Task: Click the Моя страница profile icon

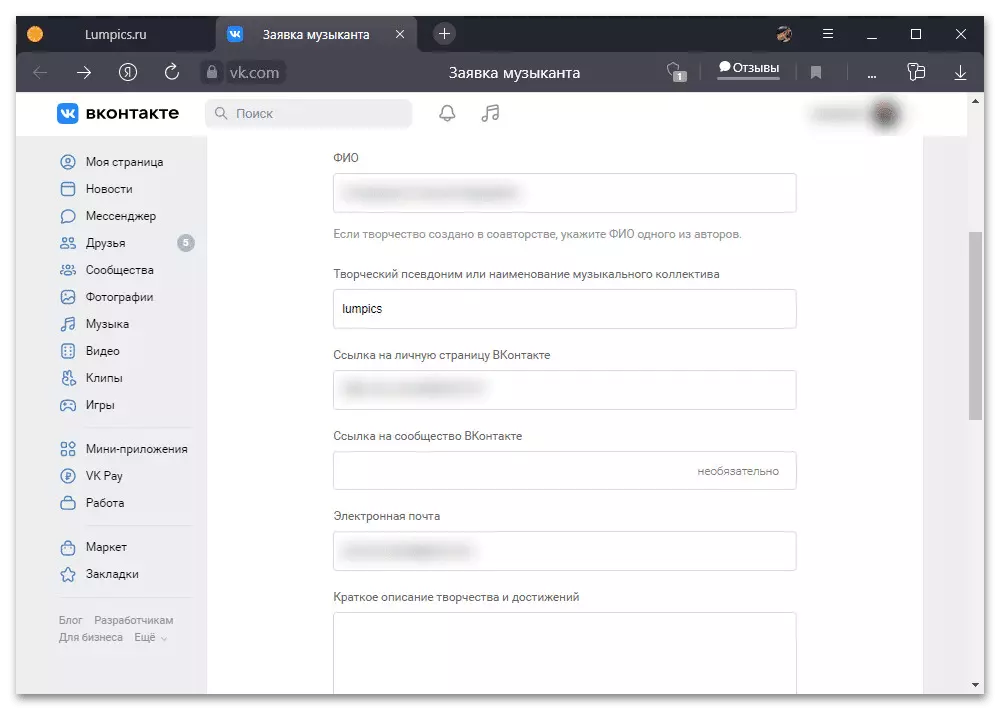Action: coord(68,162)
